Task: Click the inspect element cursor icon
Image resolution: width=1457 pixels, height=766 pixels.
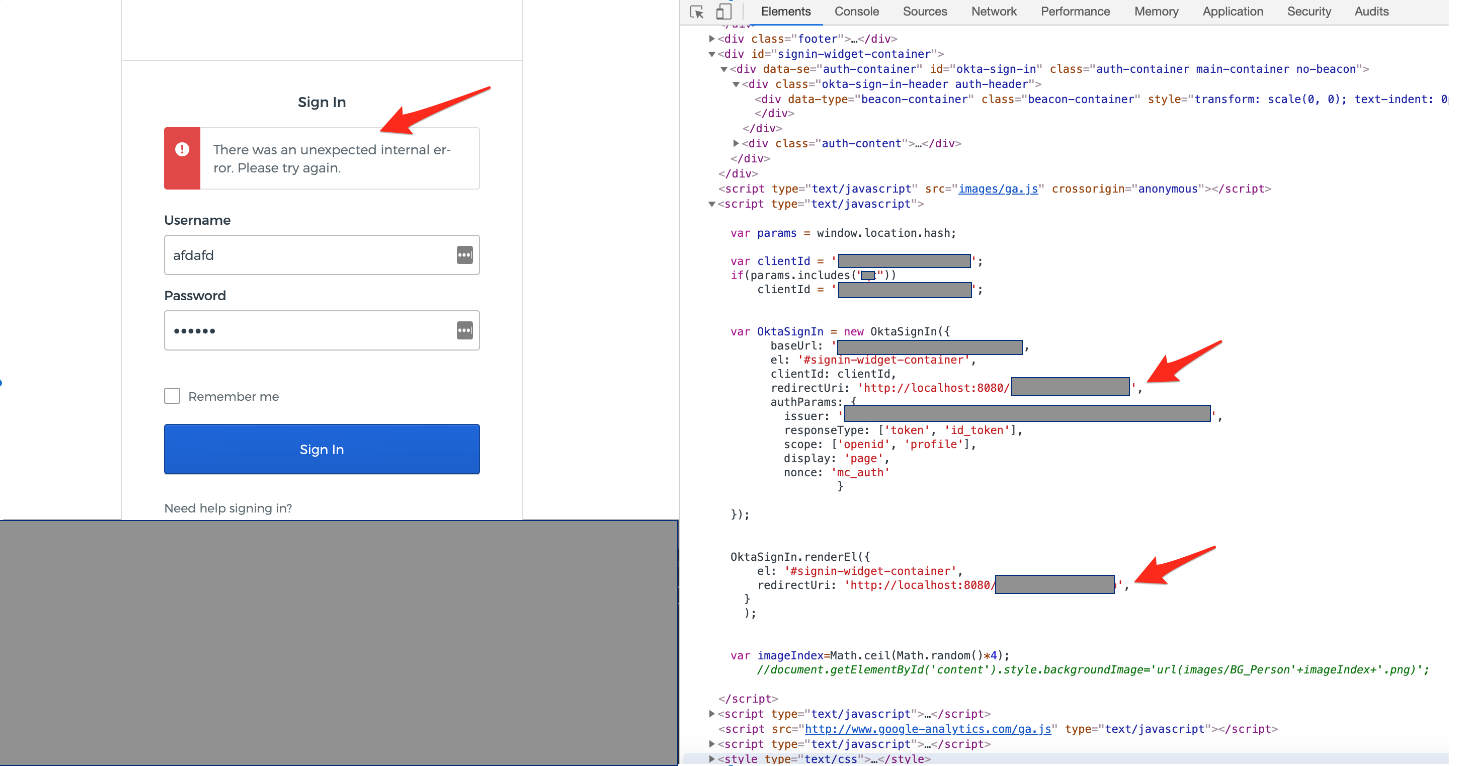Action: click(x=697, y=12)
